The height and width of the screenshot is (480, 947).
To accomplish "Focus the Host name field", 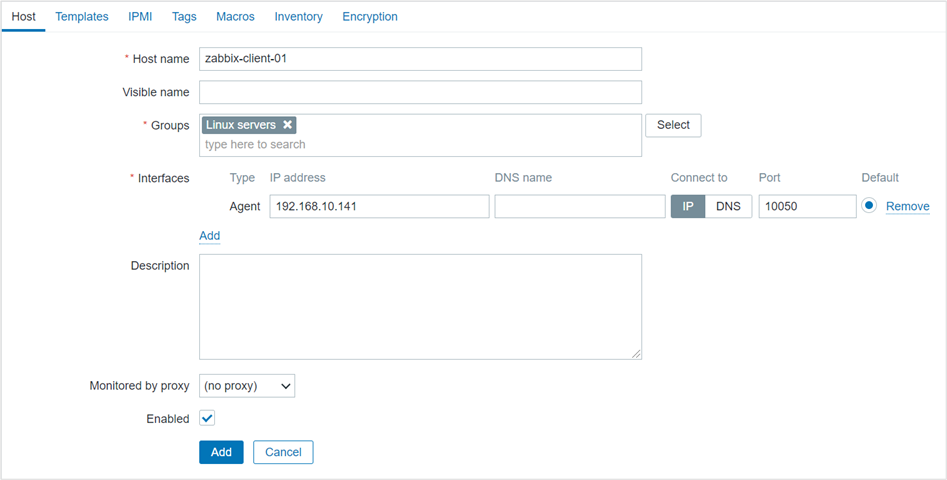I will click(x=420, y=59).
